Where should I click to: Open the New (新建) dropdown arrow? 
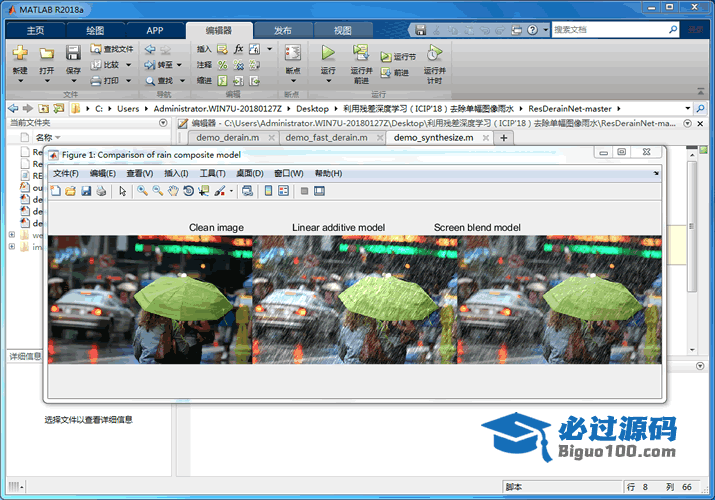(x=20, y=81)
